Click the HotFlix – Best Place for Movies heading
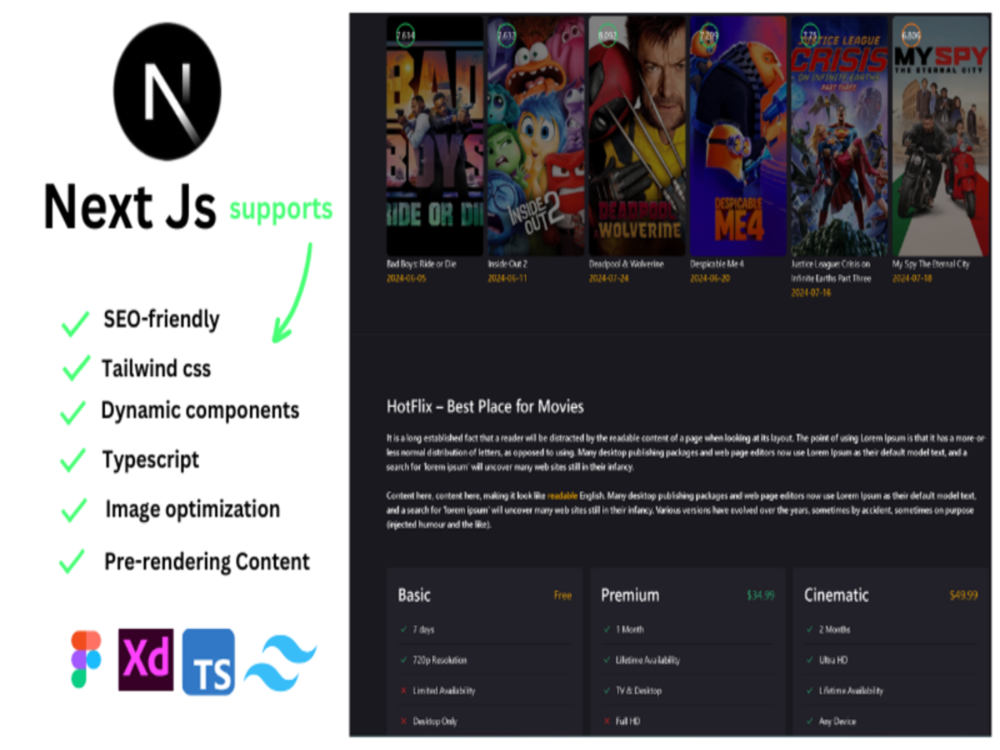The height and width of the screenshot is (750, 1000). point(485,407)
